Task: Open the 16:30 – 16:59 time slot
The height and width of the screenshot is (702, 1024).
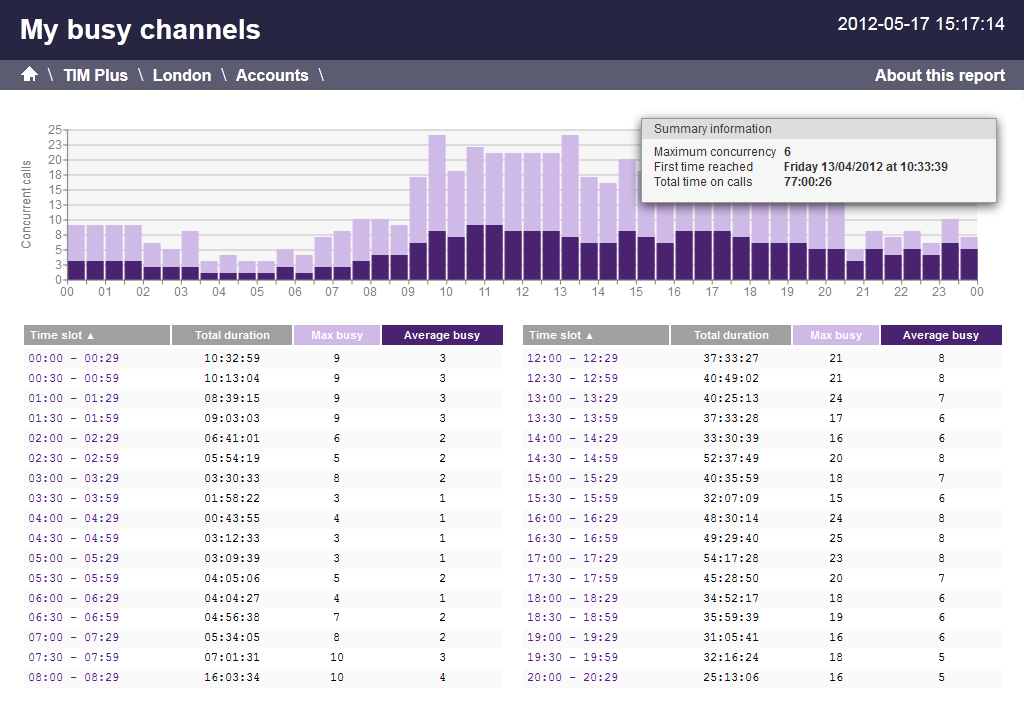Action: click(x=573, y=538)
